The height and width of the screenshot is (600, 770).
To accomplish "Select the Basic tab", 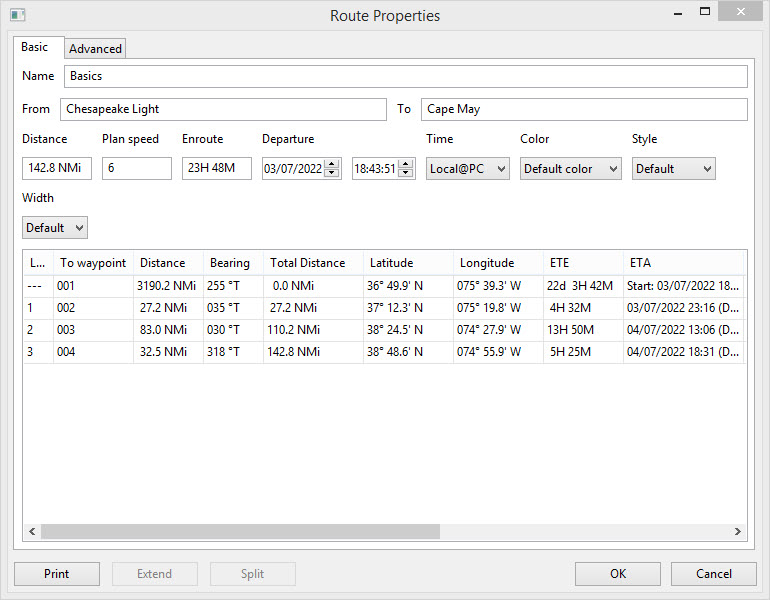I will (x=35, y=47).
